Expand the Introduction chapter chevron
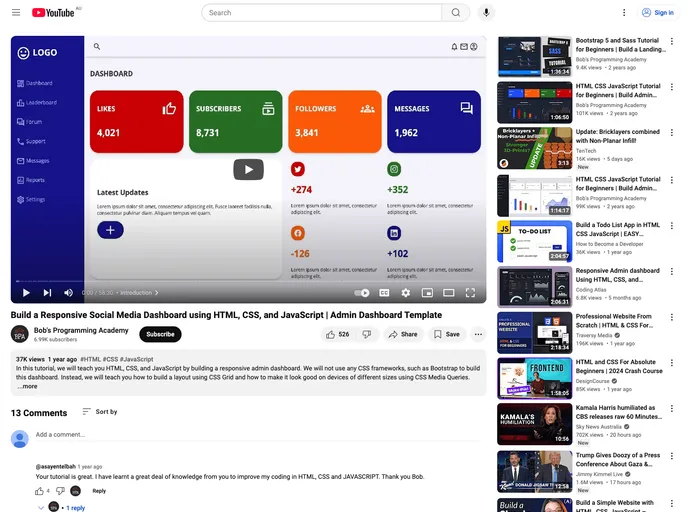The height and width of the screenshot is (512, 688). tap(157, 293)
